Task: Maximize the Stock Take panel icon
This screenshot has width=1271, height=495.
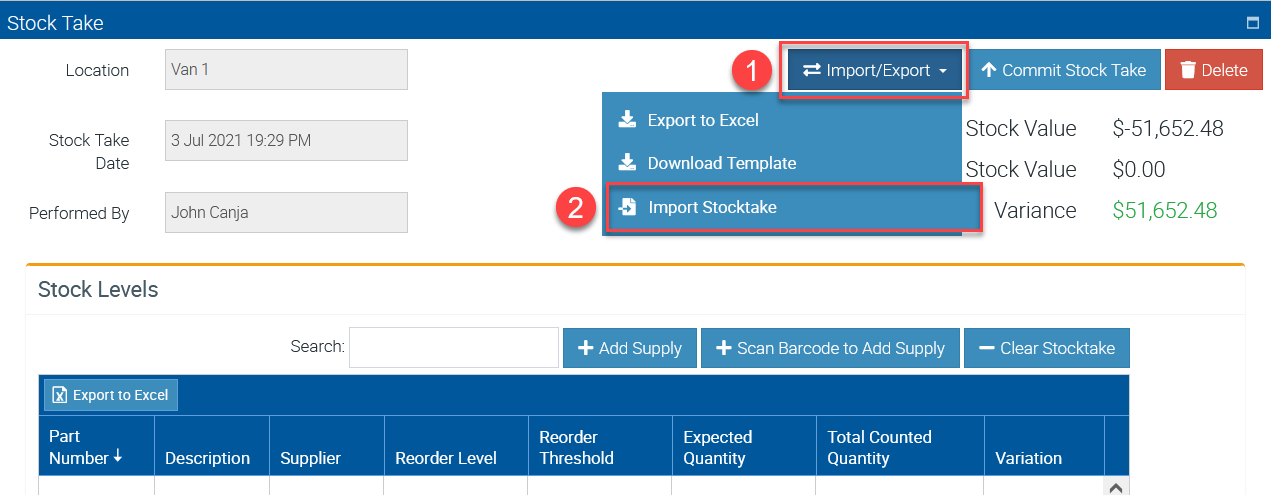Action: click(x=1252, y=22)
